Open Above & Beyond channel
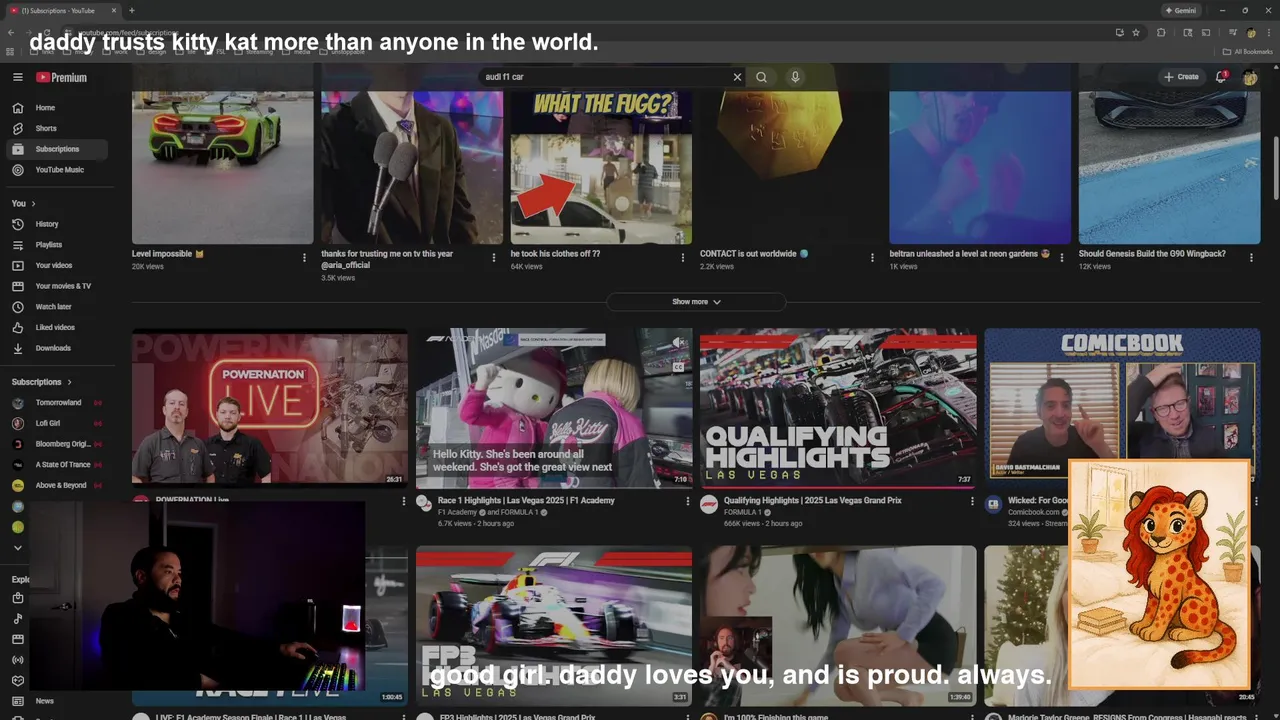The height and width of the screenshot is (720, 1280). pyautogui.click(x=57, y=486)
